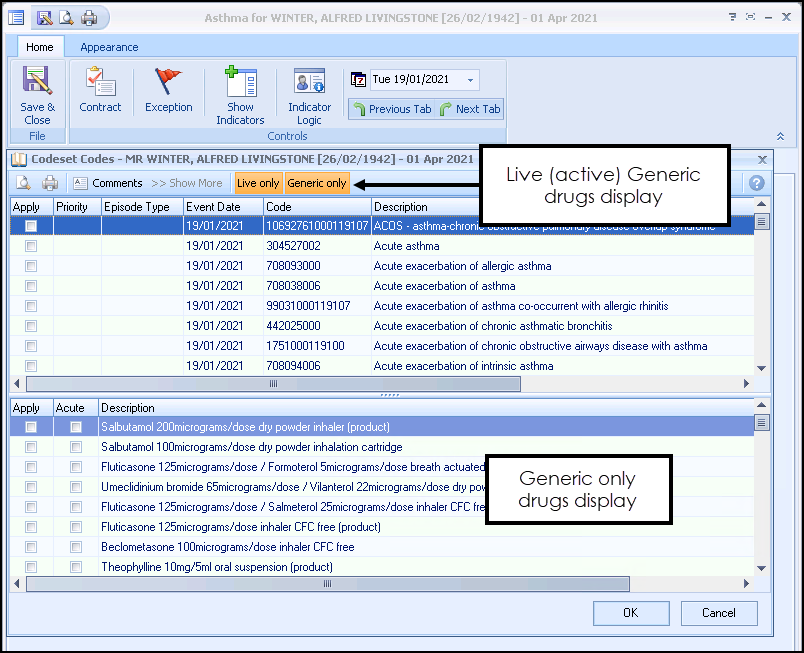Tick Apply checkbox for Theophylline oral suspension
The width and height of the screenshot is (804, 653).
pyautogui.click(x=31, y=567)
